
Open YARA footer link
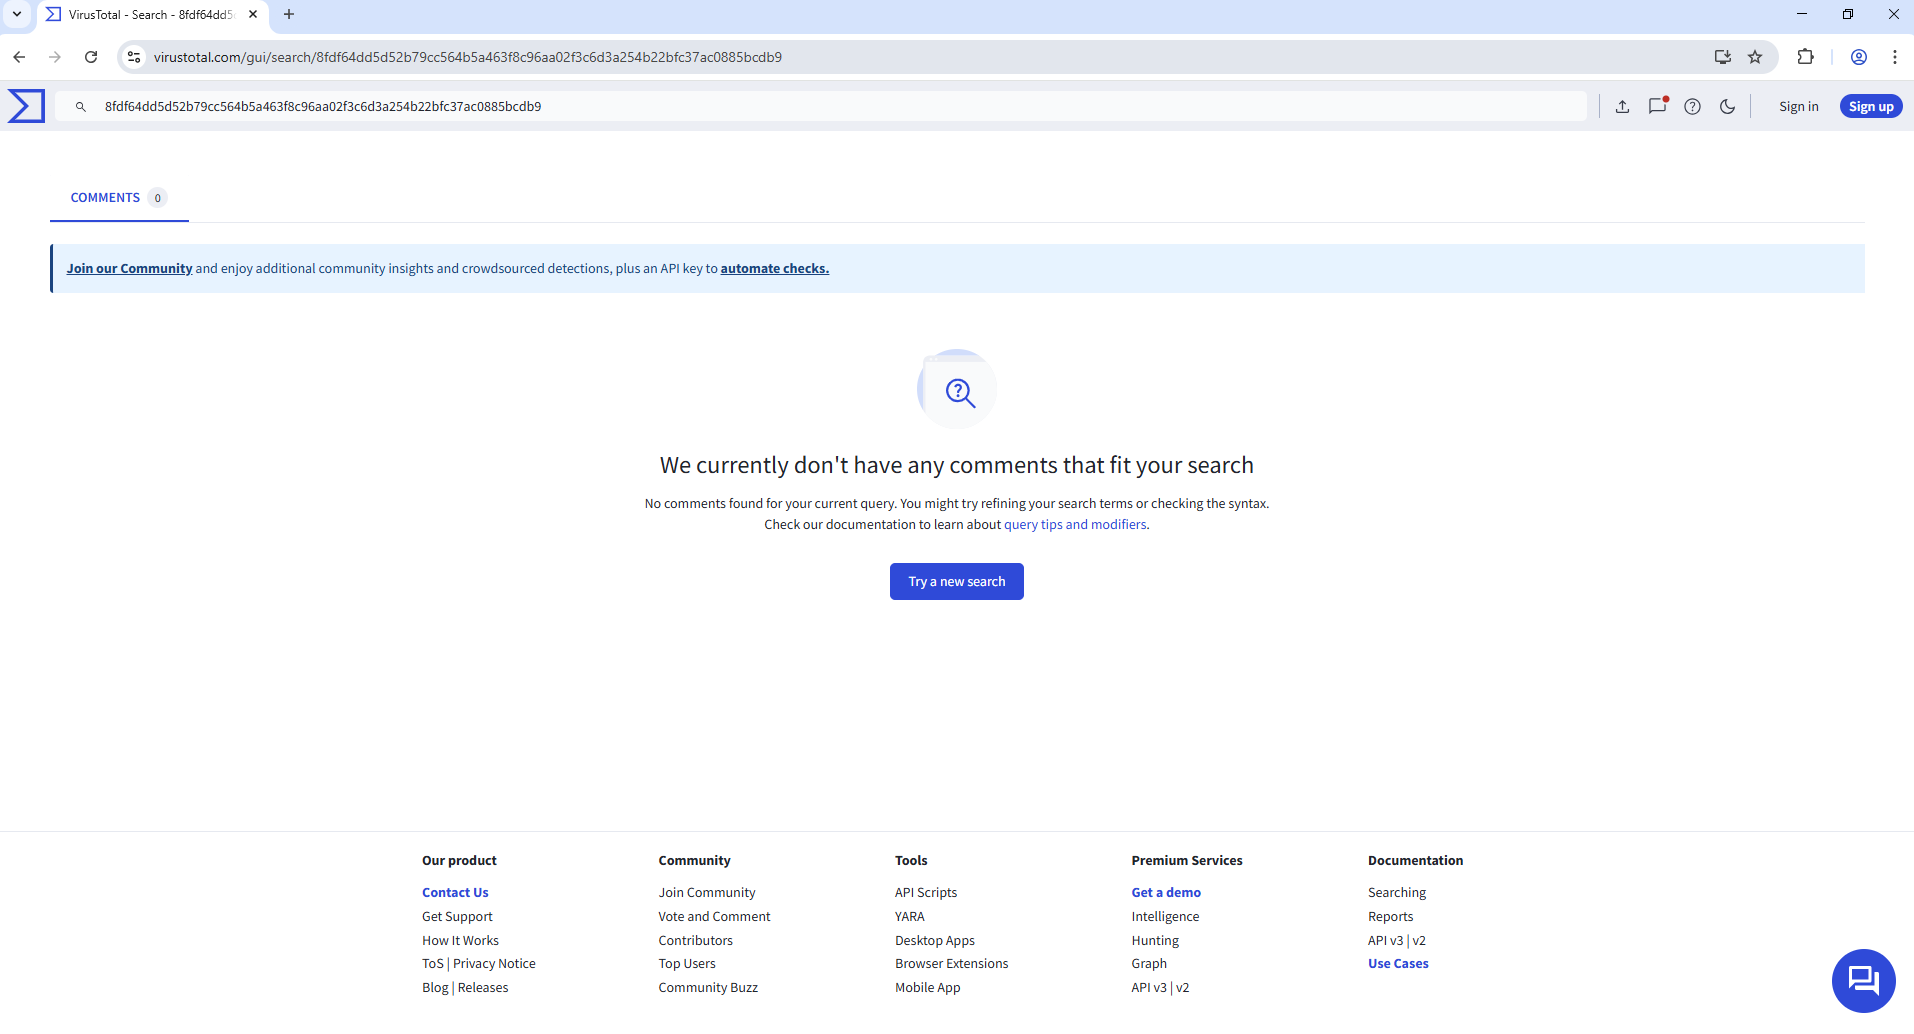910,917
